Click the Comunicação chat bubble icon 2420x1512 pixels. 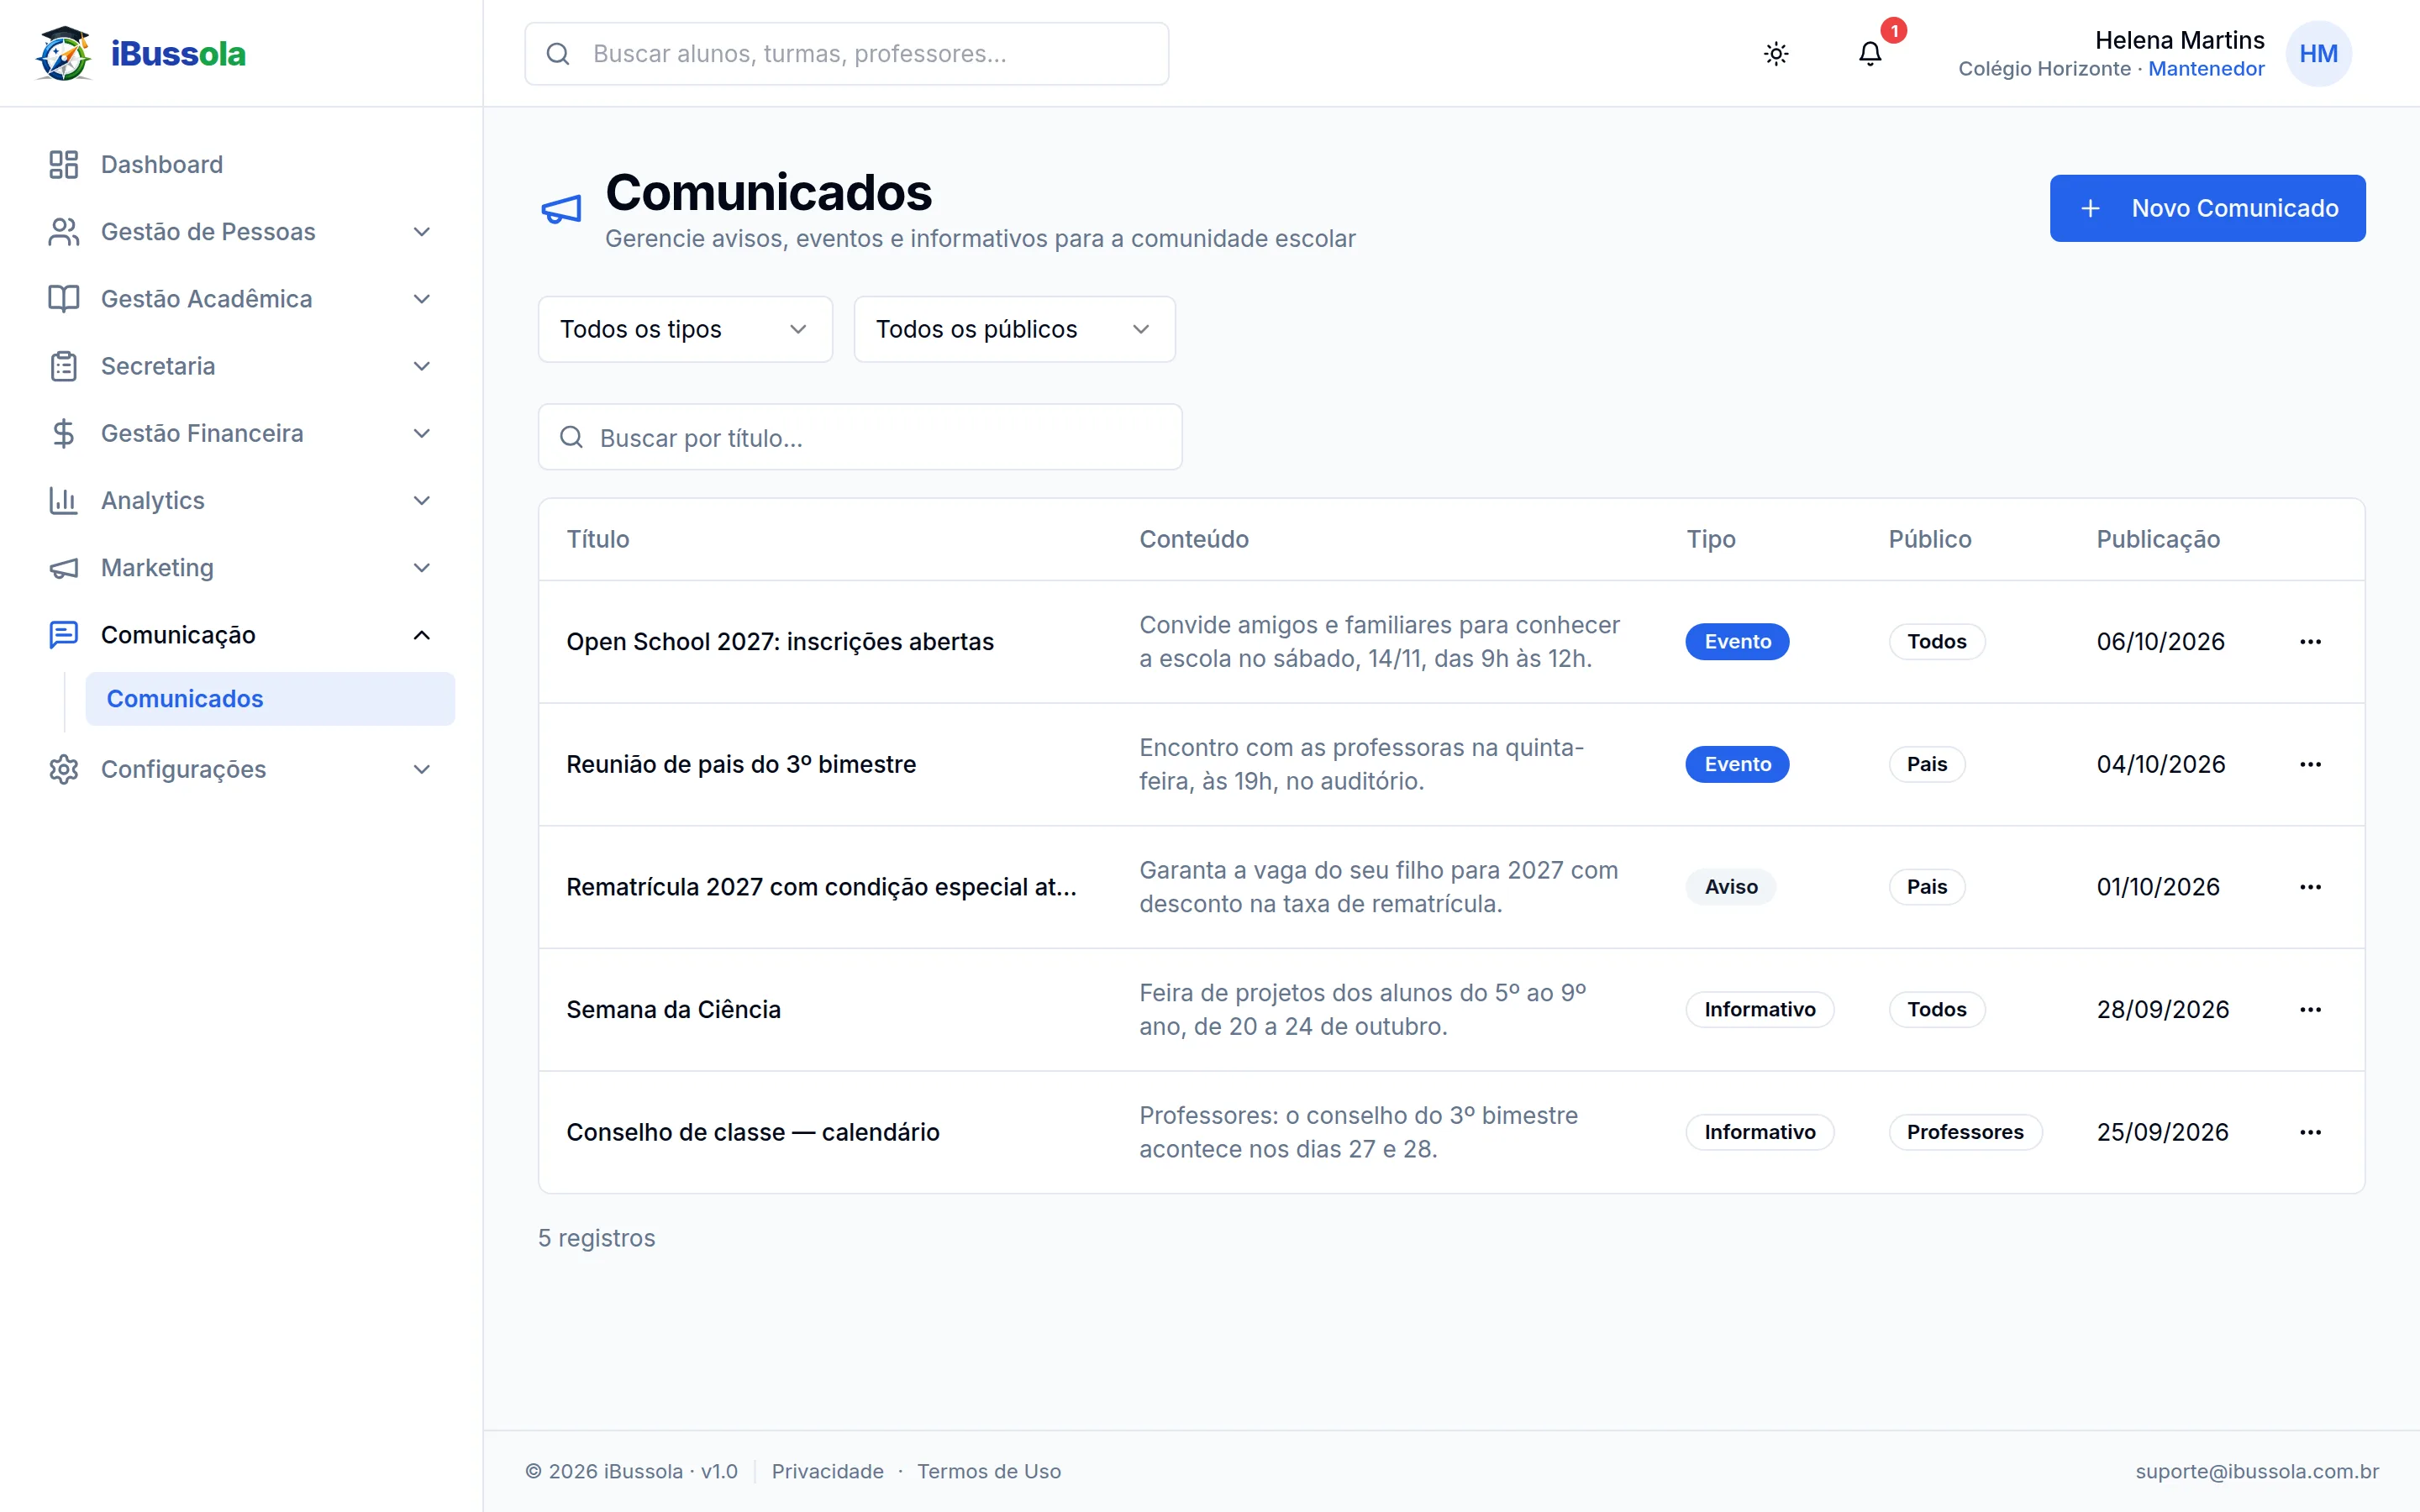(64, 635)
